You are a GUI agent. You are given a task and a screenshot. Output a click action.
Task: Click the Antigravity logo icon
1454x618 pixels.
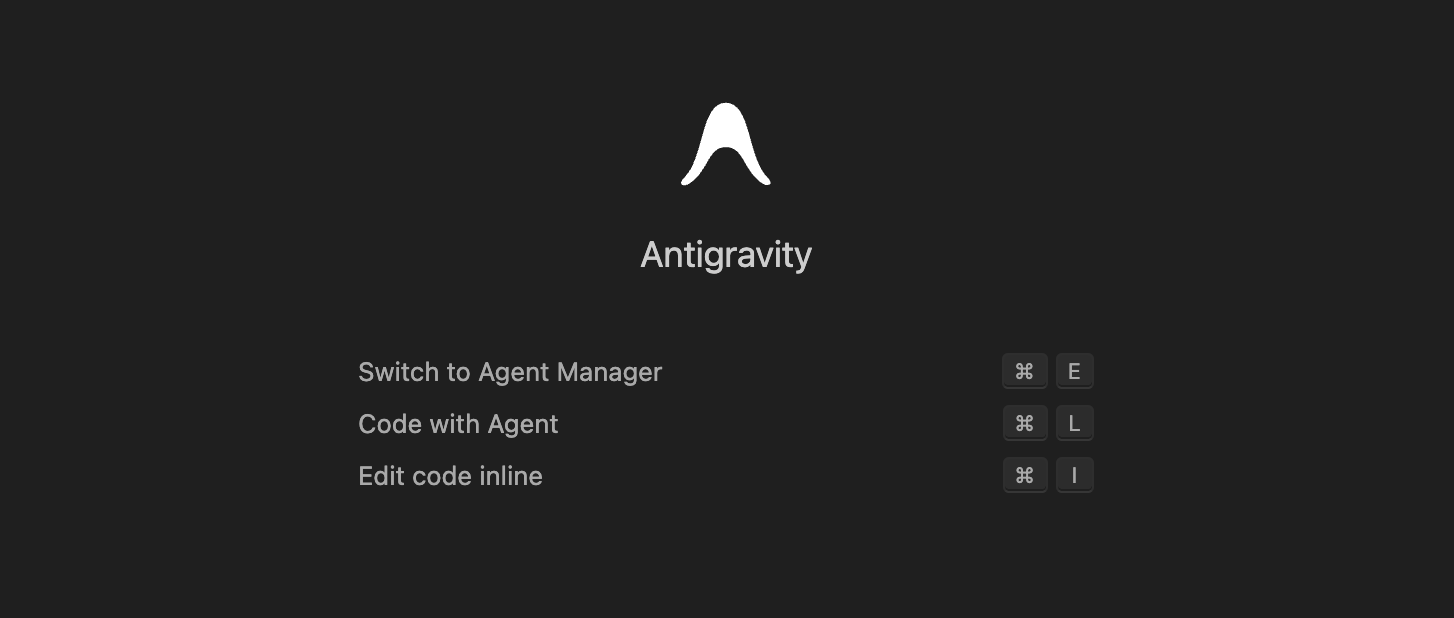[726, 145]
